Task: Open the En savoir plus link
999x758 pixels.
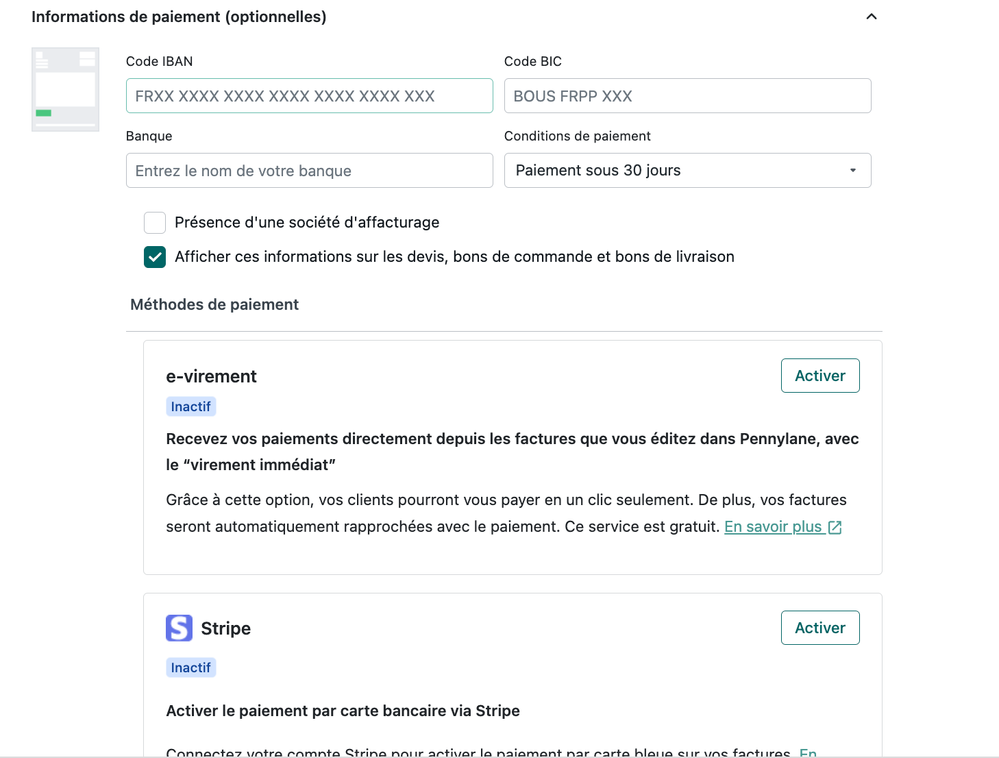Action: click(x=772, y=527)
